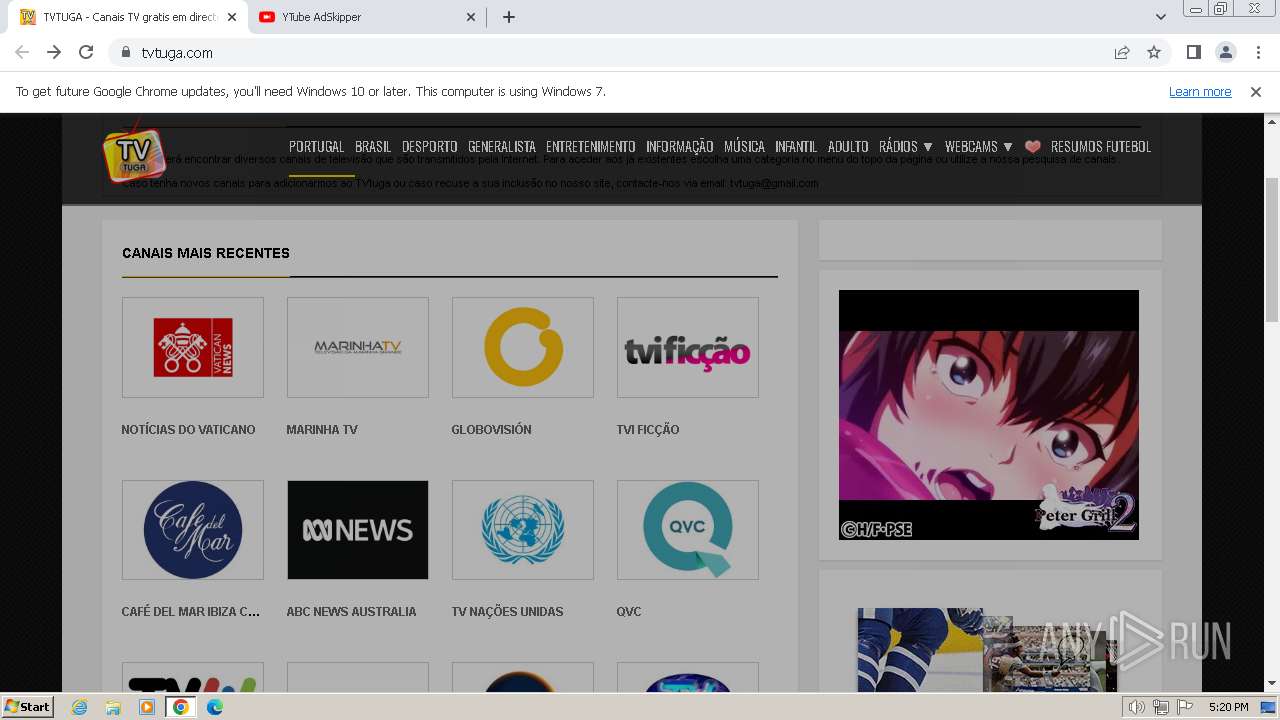
Task: Open the share page icon in address bar
Action: [x=1122, y=52]
